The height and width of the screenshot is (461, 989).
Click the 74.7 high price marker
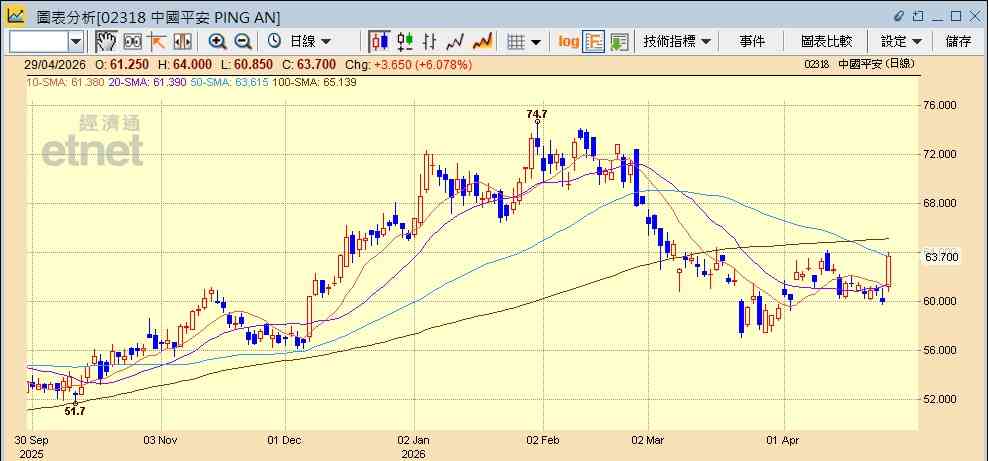click(537, 114)
